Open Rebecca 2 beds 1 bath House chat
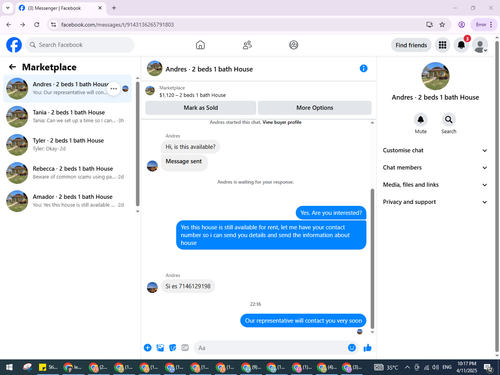Screen dimensions: 500x375 click(67, 173)
